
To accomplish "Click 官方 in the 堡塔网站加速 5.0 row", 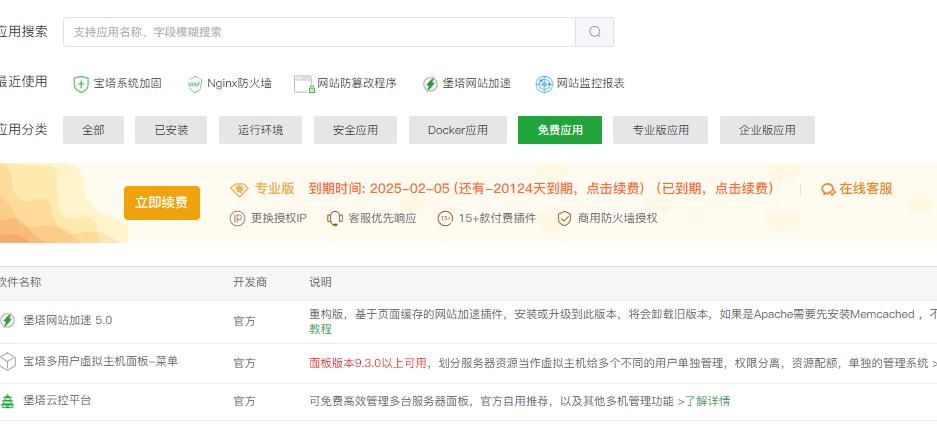I will click(x=244, y=322).
